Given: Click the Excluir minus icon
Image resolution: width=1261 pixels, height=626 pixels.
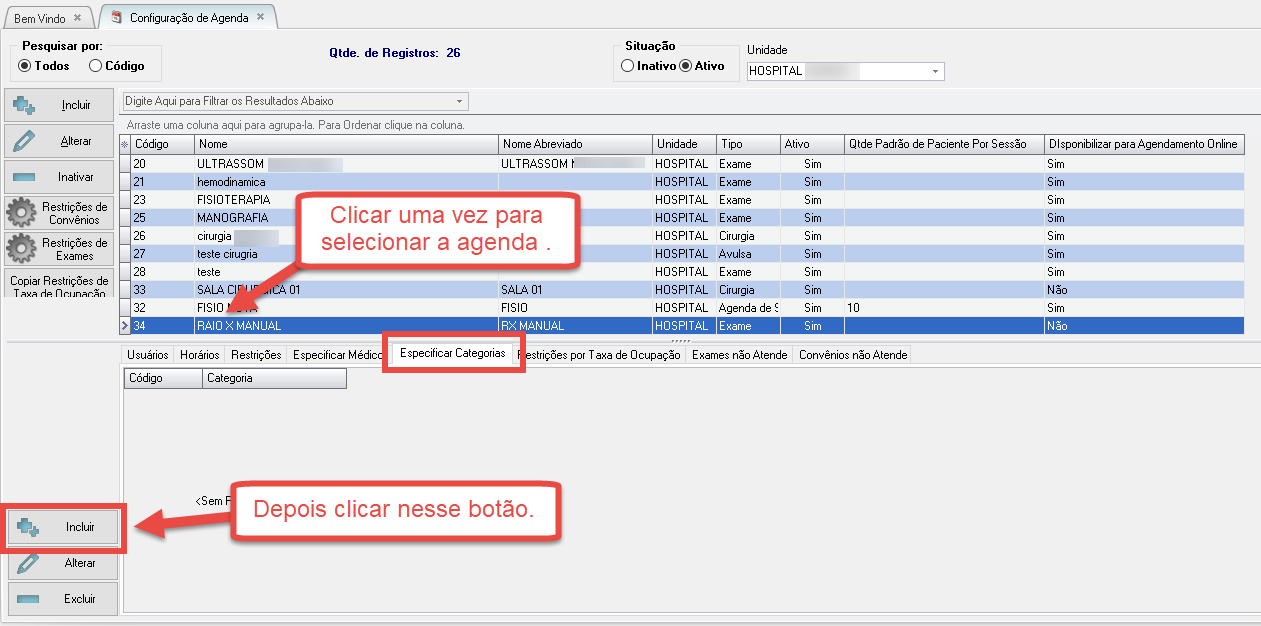Looking at the screenshot, I should [28, 599].
